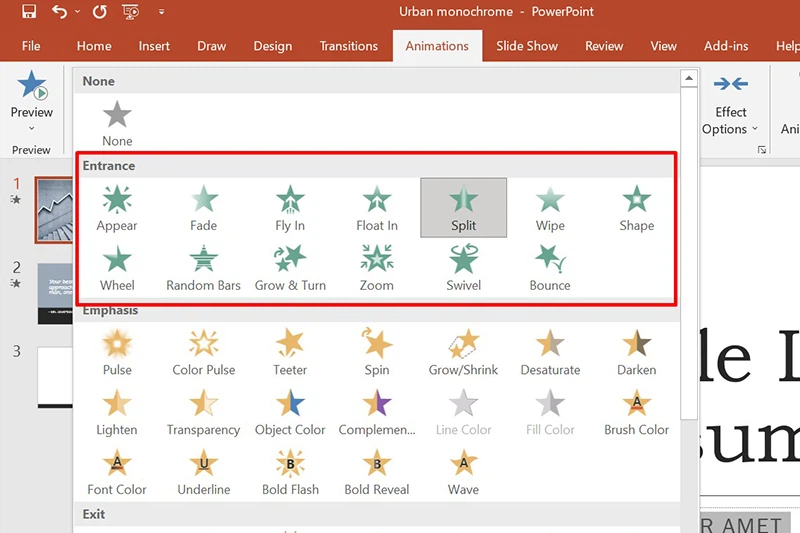
Task: Apply the Bounce entrance effect
Action: click(x=550, y=268)
